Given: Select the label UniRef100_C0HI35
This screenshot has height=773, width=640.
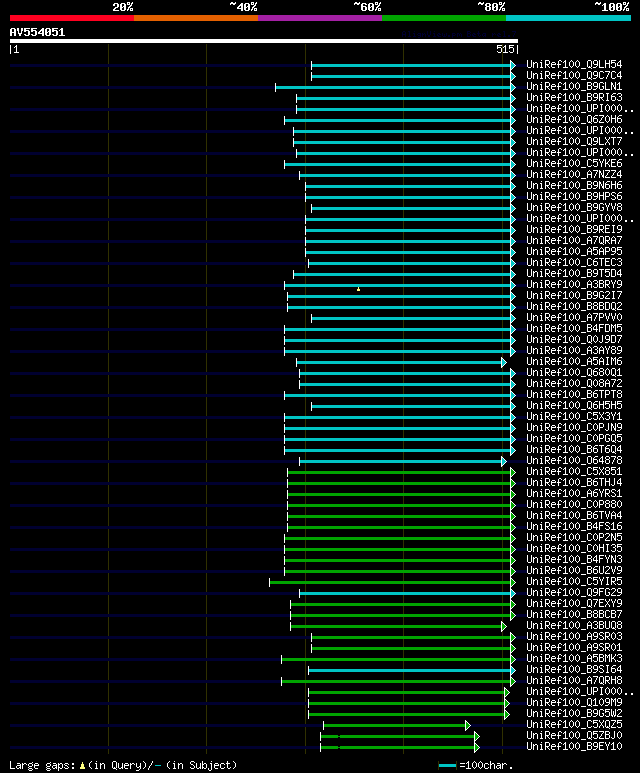Looking at the screenshot, I should (574, 549).
